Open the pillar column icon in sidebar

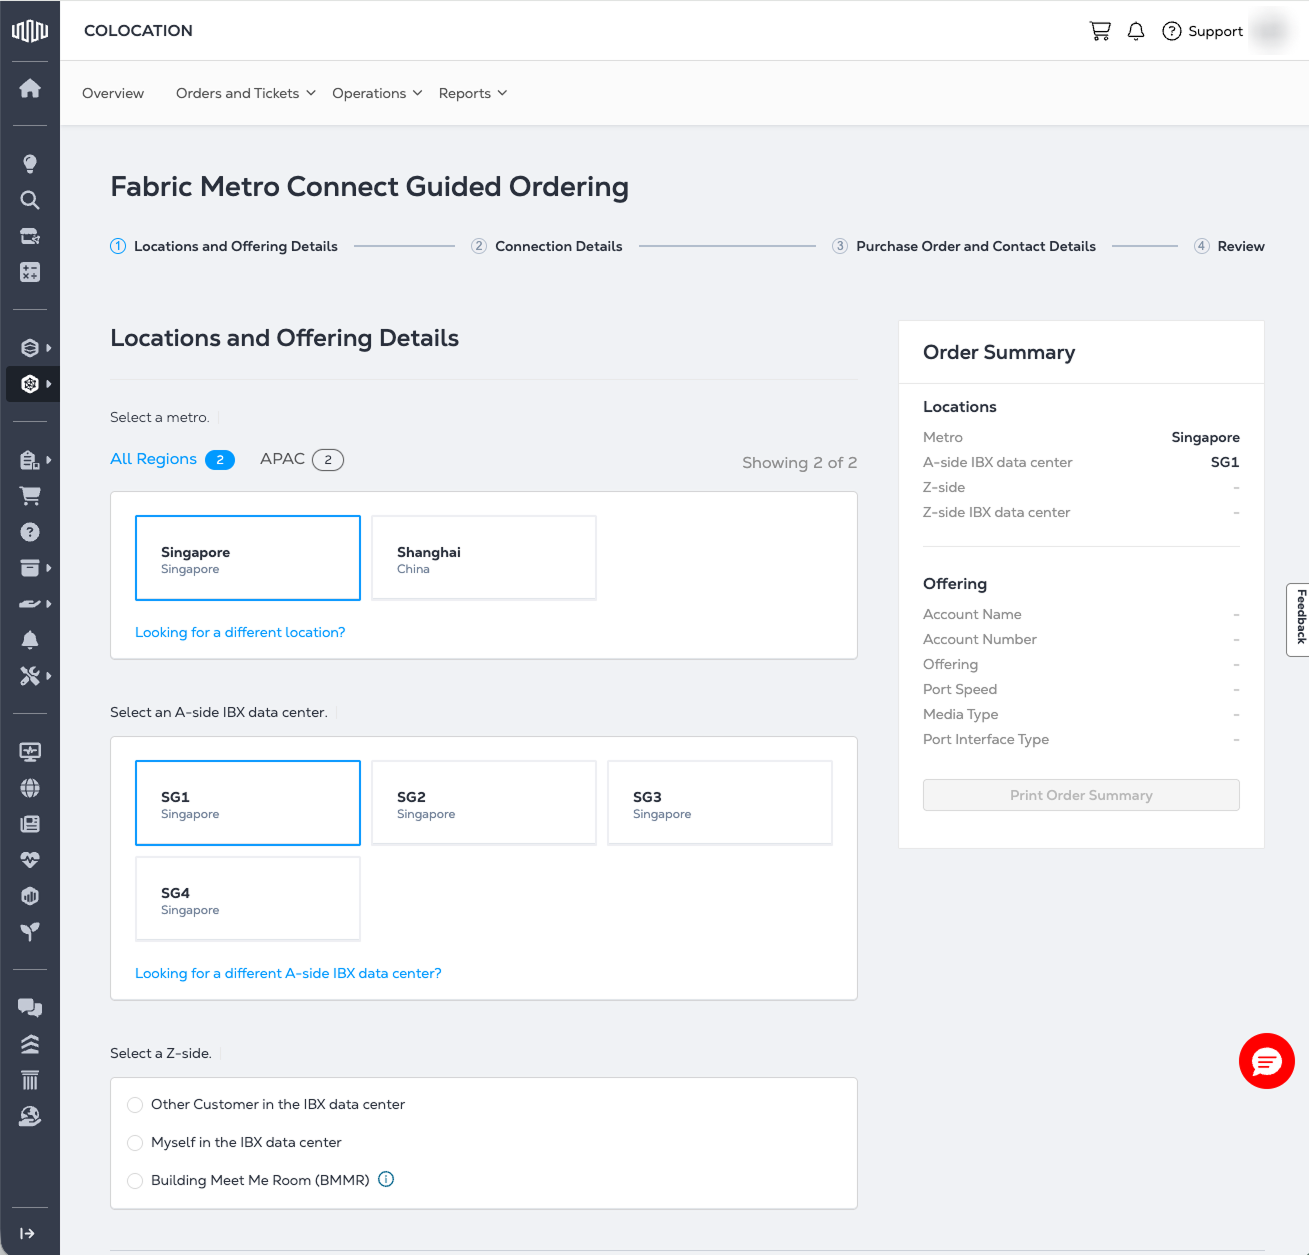(30, 1080)
